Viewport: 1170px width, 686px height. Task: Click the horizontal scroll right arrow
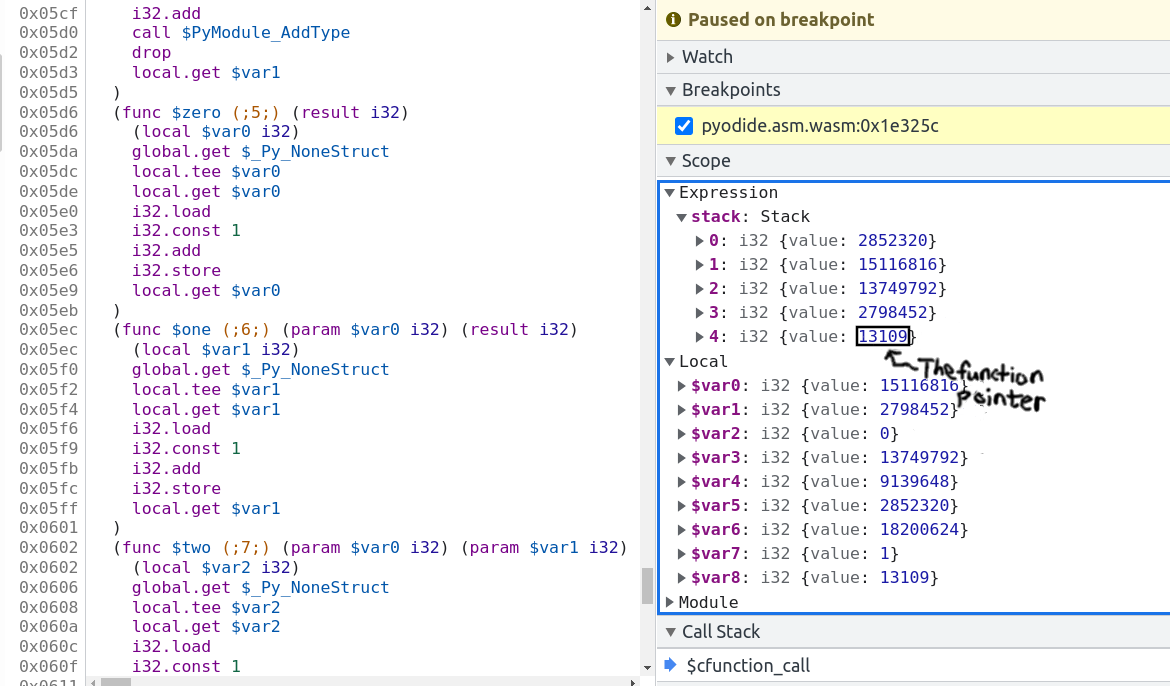pyautogui.click(x=633, y=682)
